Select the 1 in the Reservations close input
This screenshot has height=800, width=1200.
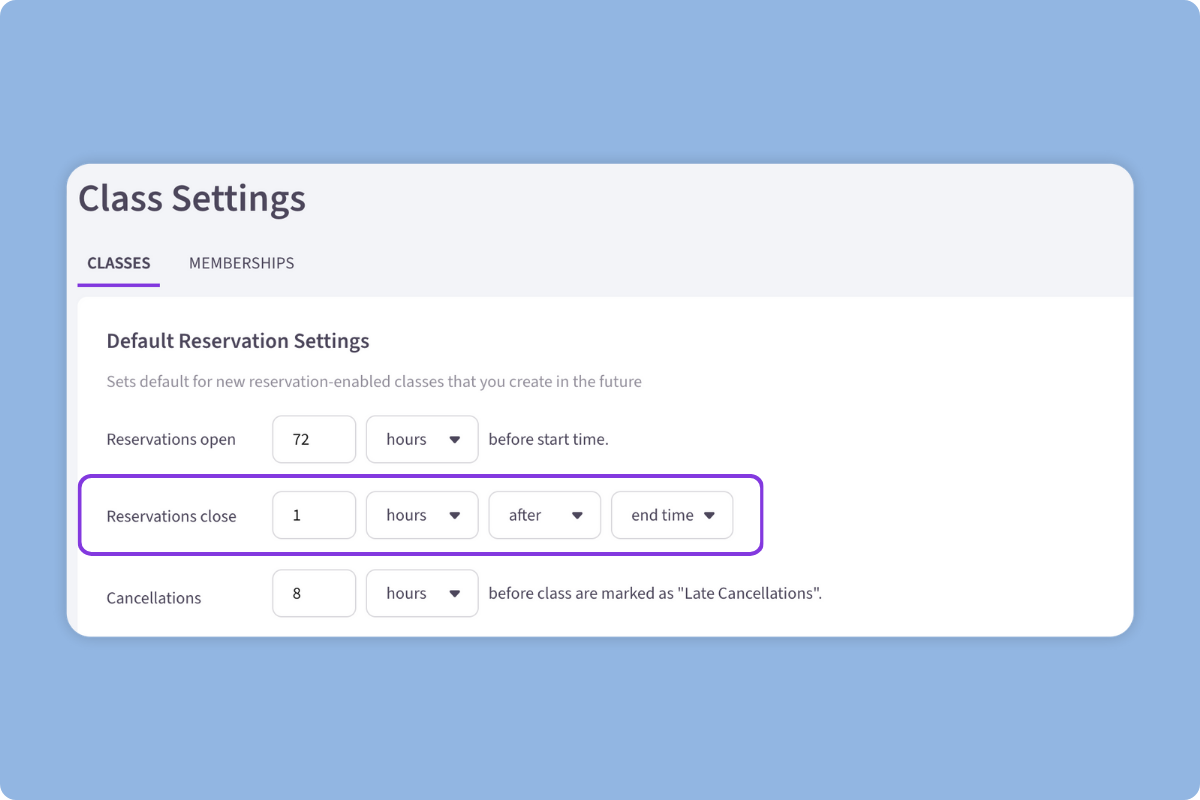tap(314, 515)
